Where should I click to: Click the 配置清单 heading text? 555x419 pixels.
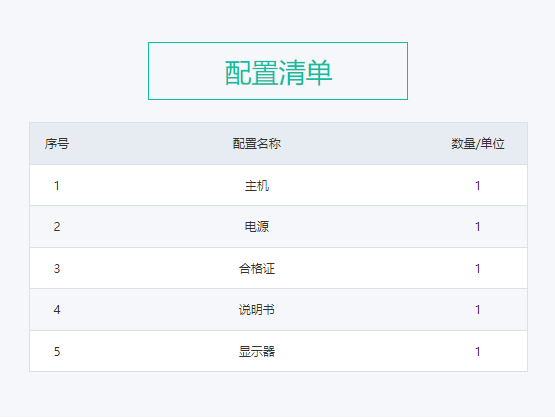coord(278,73)
